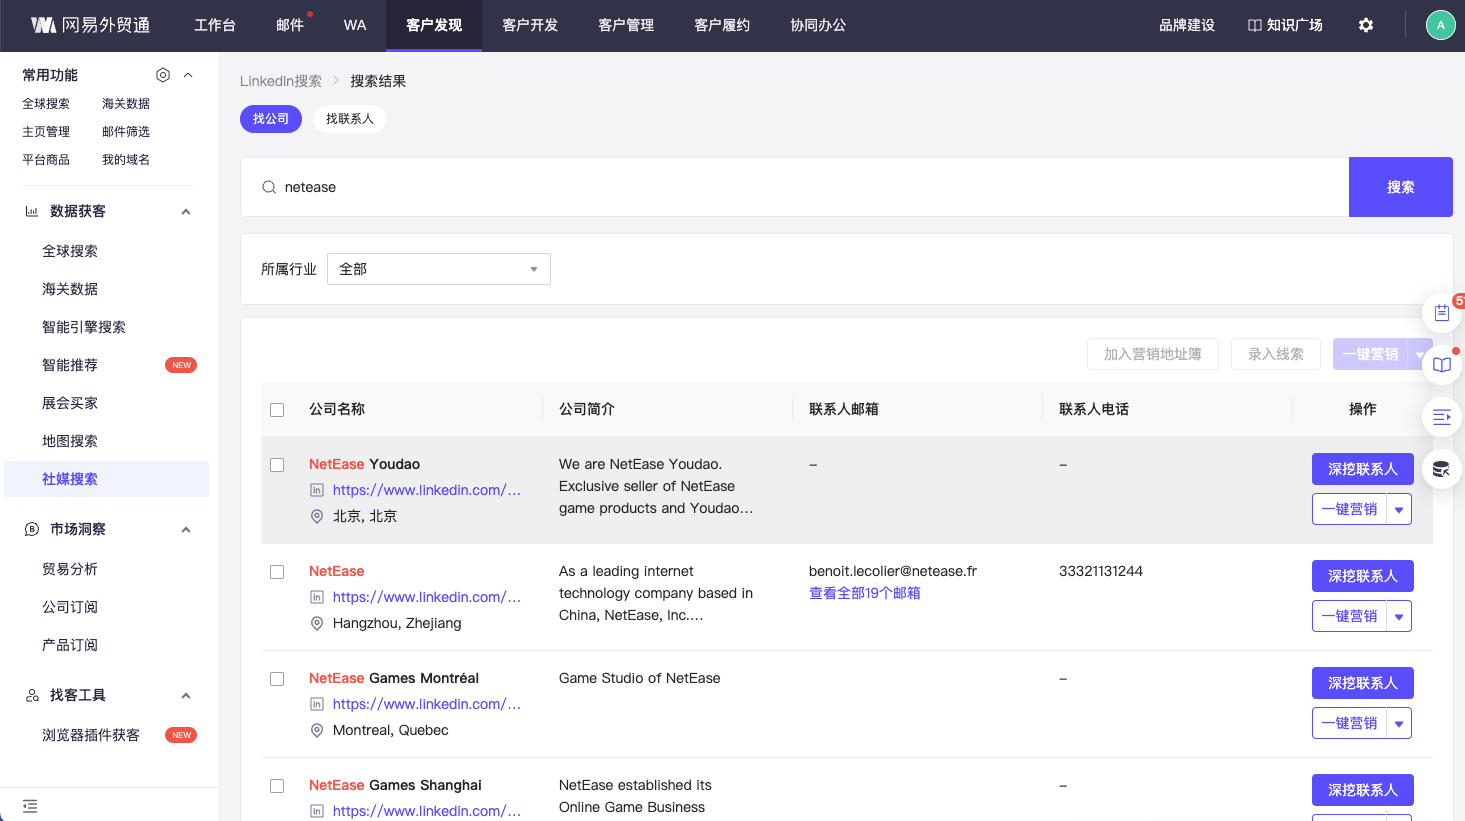1465x821 pixels.
Task: Click the search magnifier icon beside netease
Action: click(269, 187)
